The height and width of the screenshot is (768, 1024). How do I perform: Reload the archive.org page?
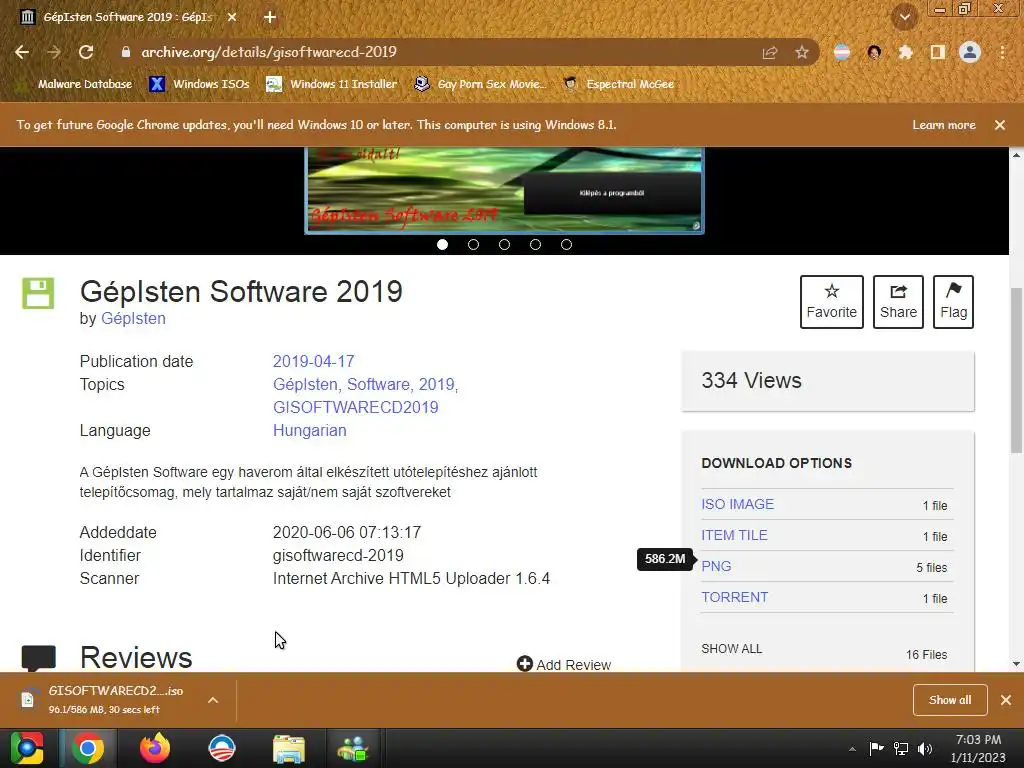(86, 52)
